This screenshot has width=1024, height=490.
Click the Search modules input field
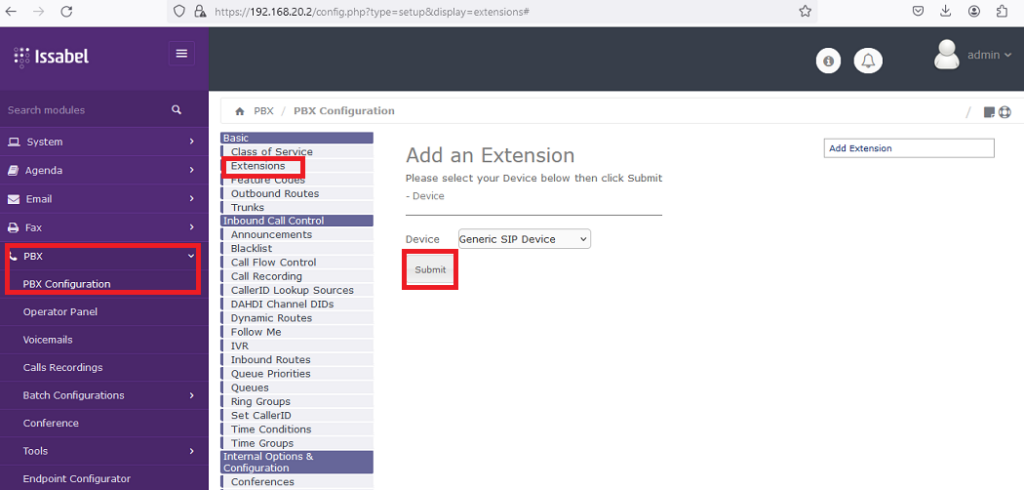coord(80,110)
